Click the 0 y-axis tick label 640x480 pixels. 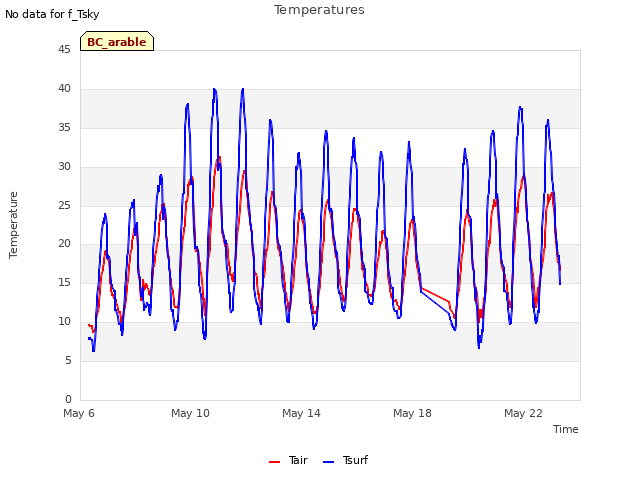(x=68, y=399)
